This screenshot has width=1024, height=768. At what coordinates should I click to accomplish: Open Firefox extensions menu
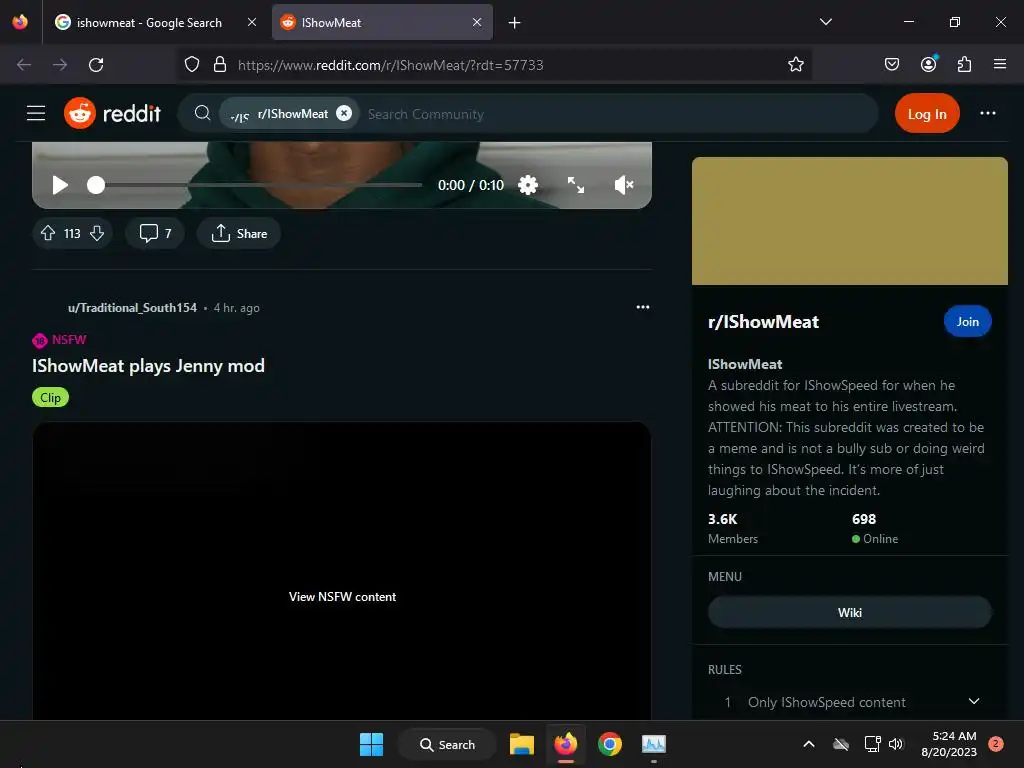[964, 65]
